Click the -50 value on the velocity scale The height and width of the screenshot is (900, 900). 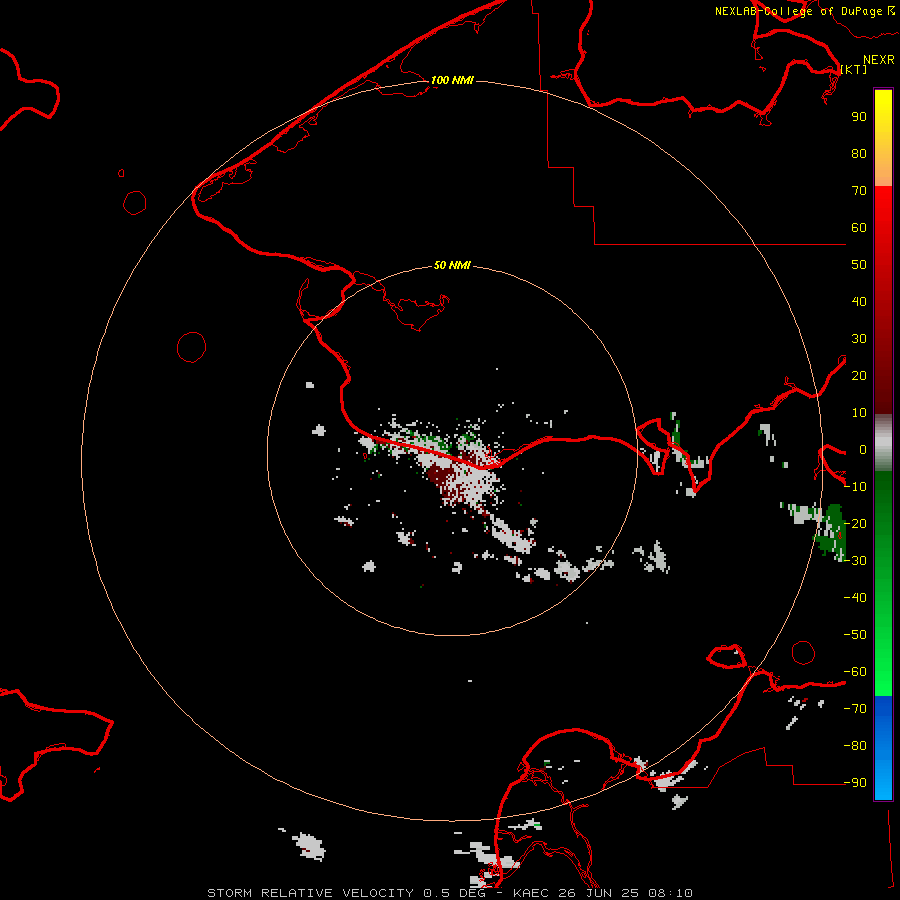(x=855, y=635)
